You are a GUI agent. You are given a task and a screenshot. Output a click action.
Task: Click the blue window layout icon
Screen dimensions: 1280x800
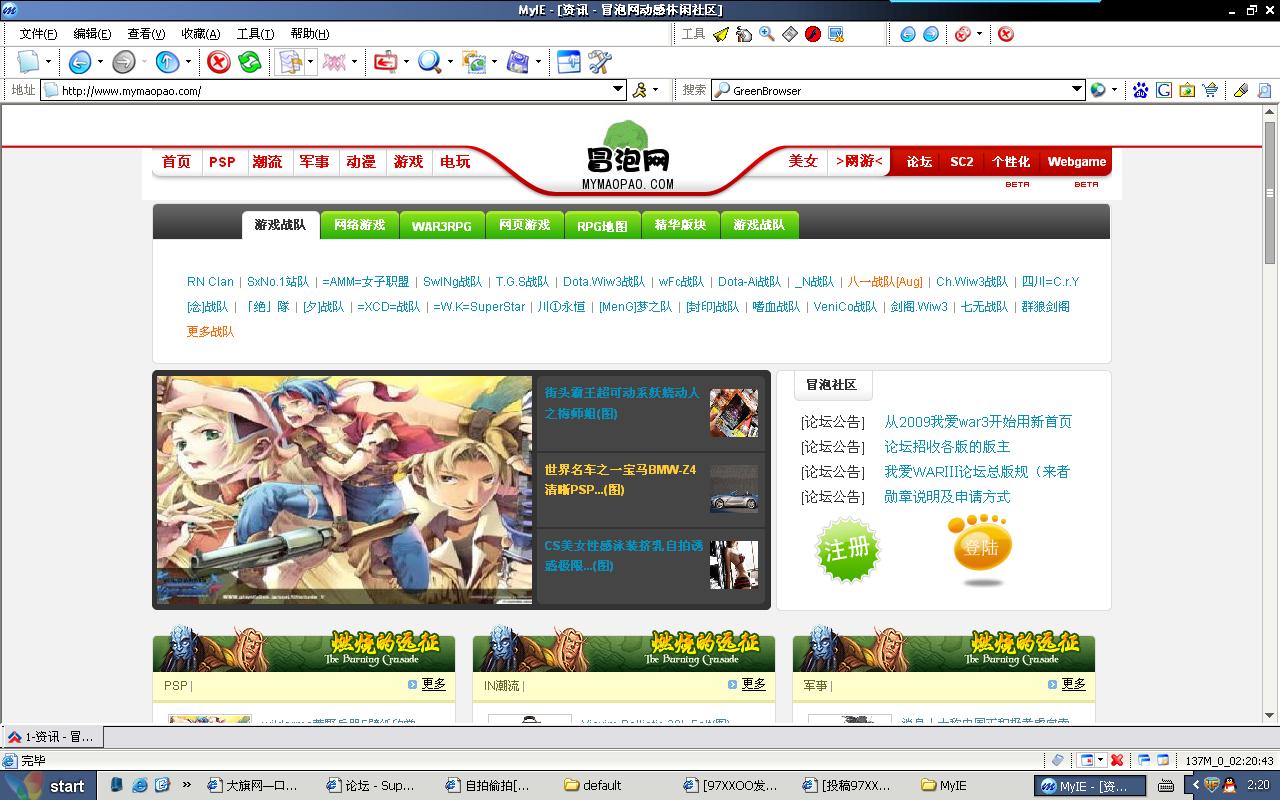(x=568, y=62)
